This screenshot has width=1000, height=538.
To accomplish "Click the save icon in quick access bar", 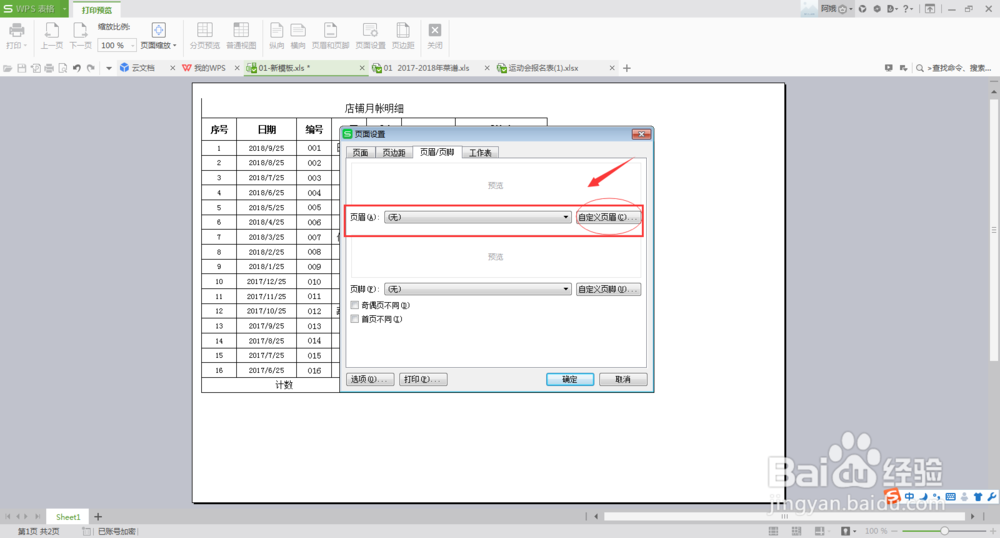I will (22, 68).
